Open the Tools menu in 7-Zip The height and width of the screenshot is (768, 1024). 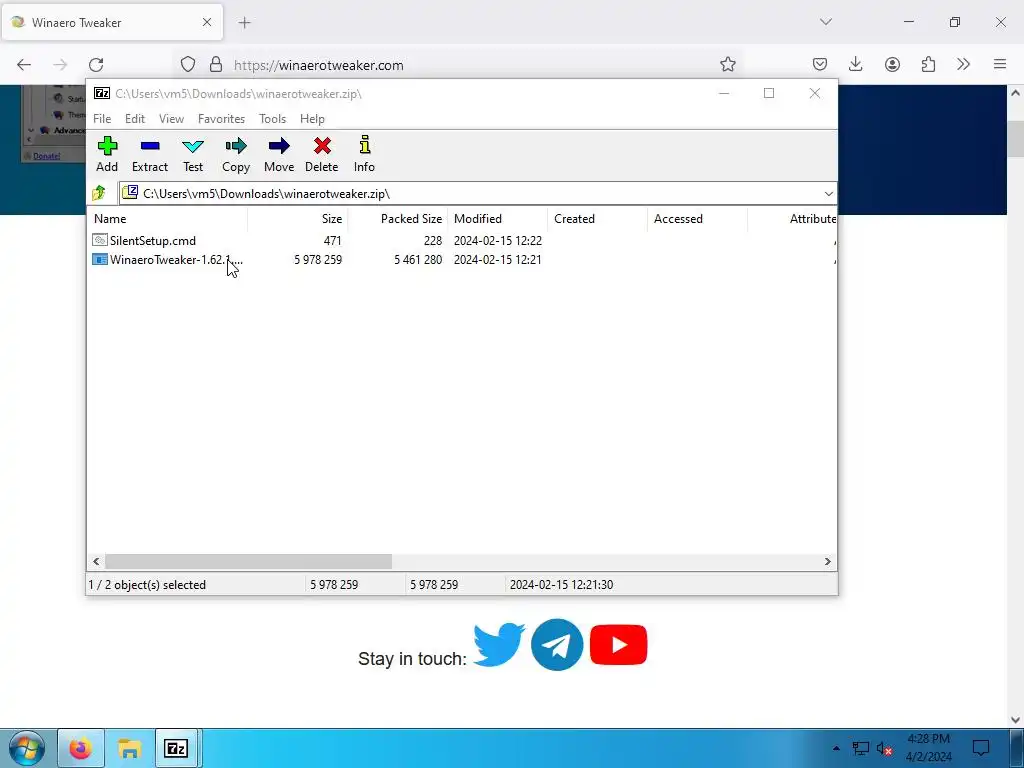tap(272, 119)
